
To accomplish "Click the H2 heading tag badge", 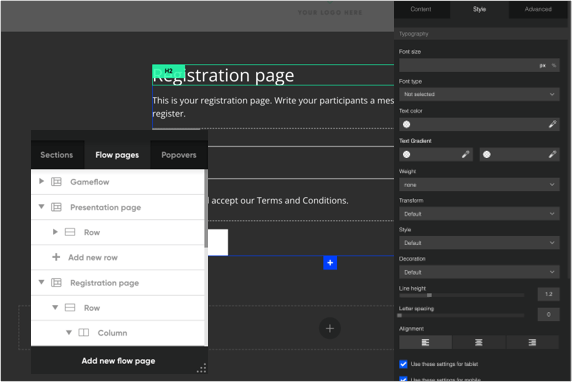I will coord(169,70).
